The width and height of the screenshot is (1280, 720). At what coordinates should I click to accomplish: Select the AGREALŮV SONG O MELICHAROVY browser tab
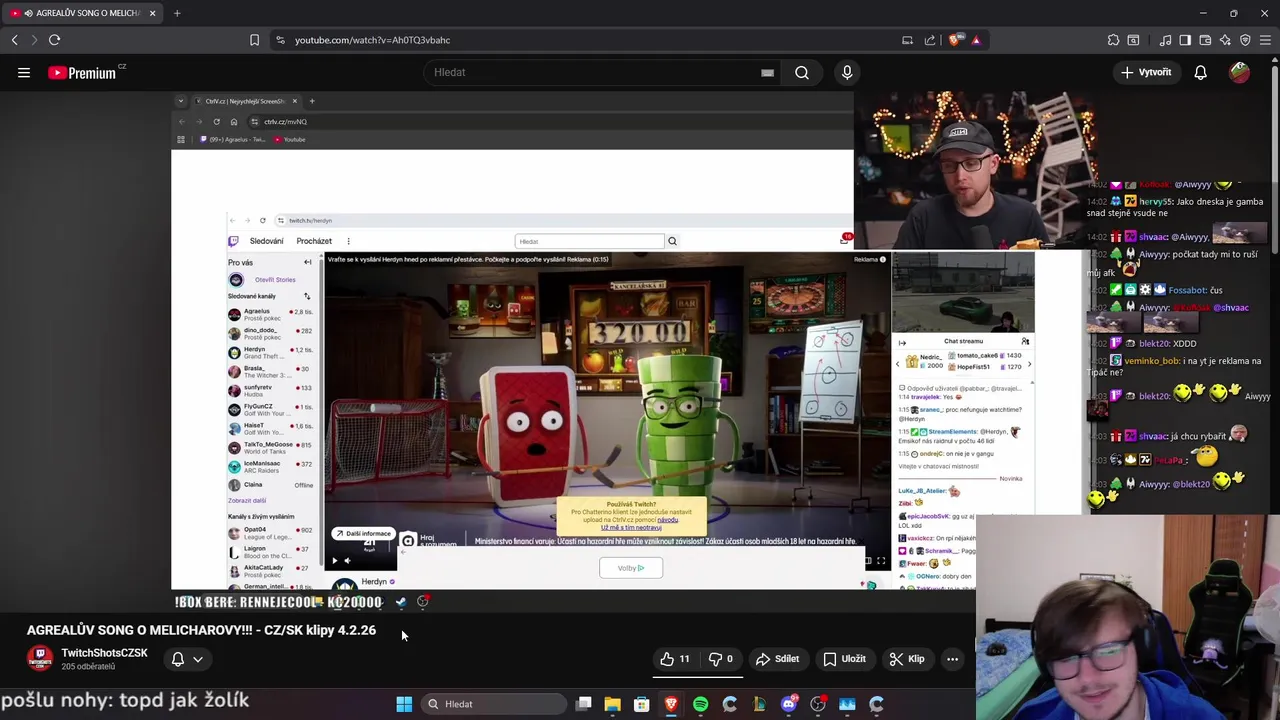[x=82, y=13]
